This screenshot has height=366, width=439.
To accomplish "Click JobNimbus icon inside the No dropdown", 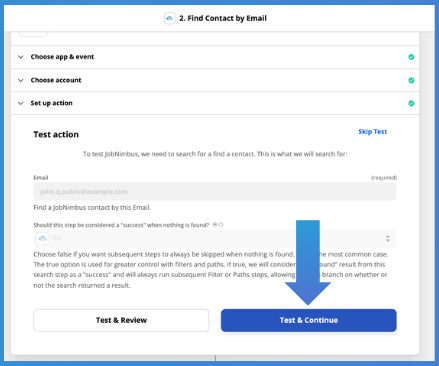I will point(43,238).
